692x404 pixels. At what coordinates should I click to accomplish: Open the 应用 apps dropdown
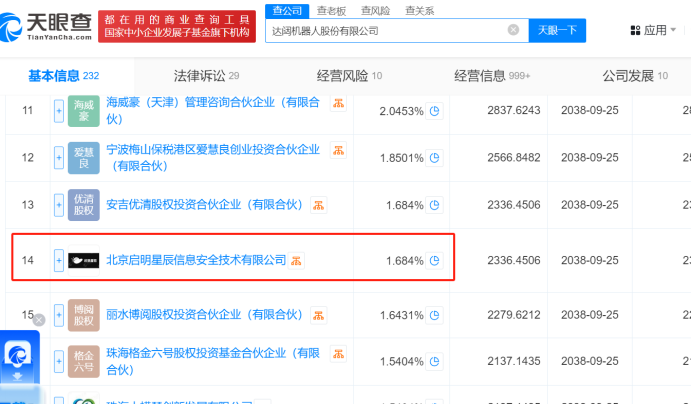653,30
